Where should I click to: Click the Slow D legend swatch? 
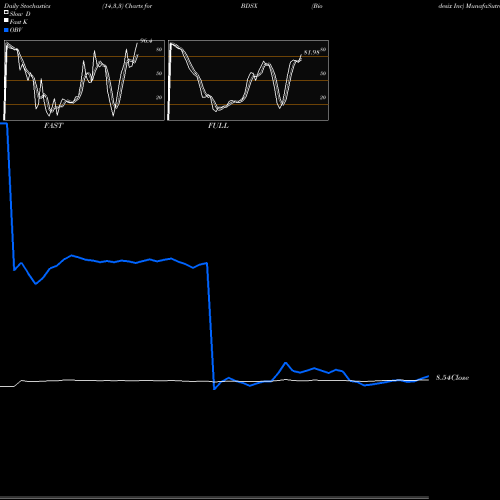(x=6, y=12)
